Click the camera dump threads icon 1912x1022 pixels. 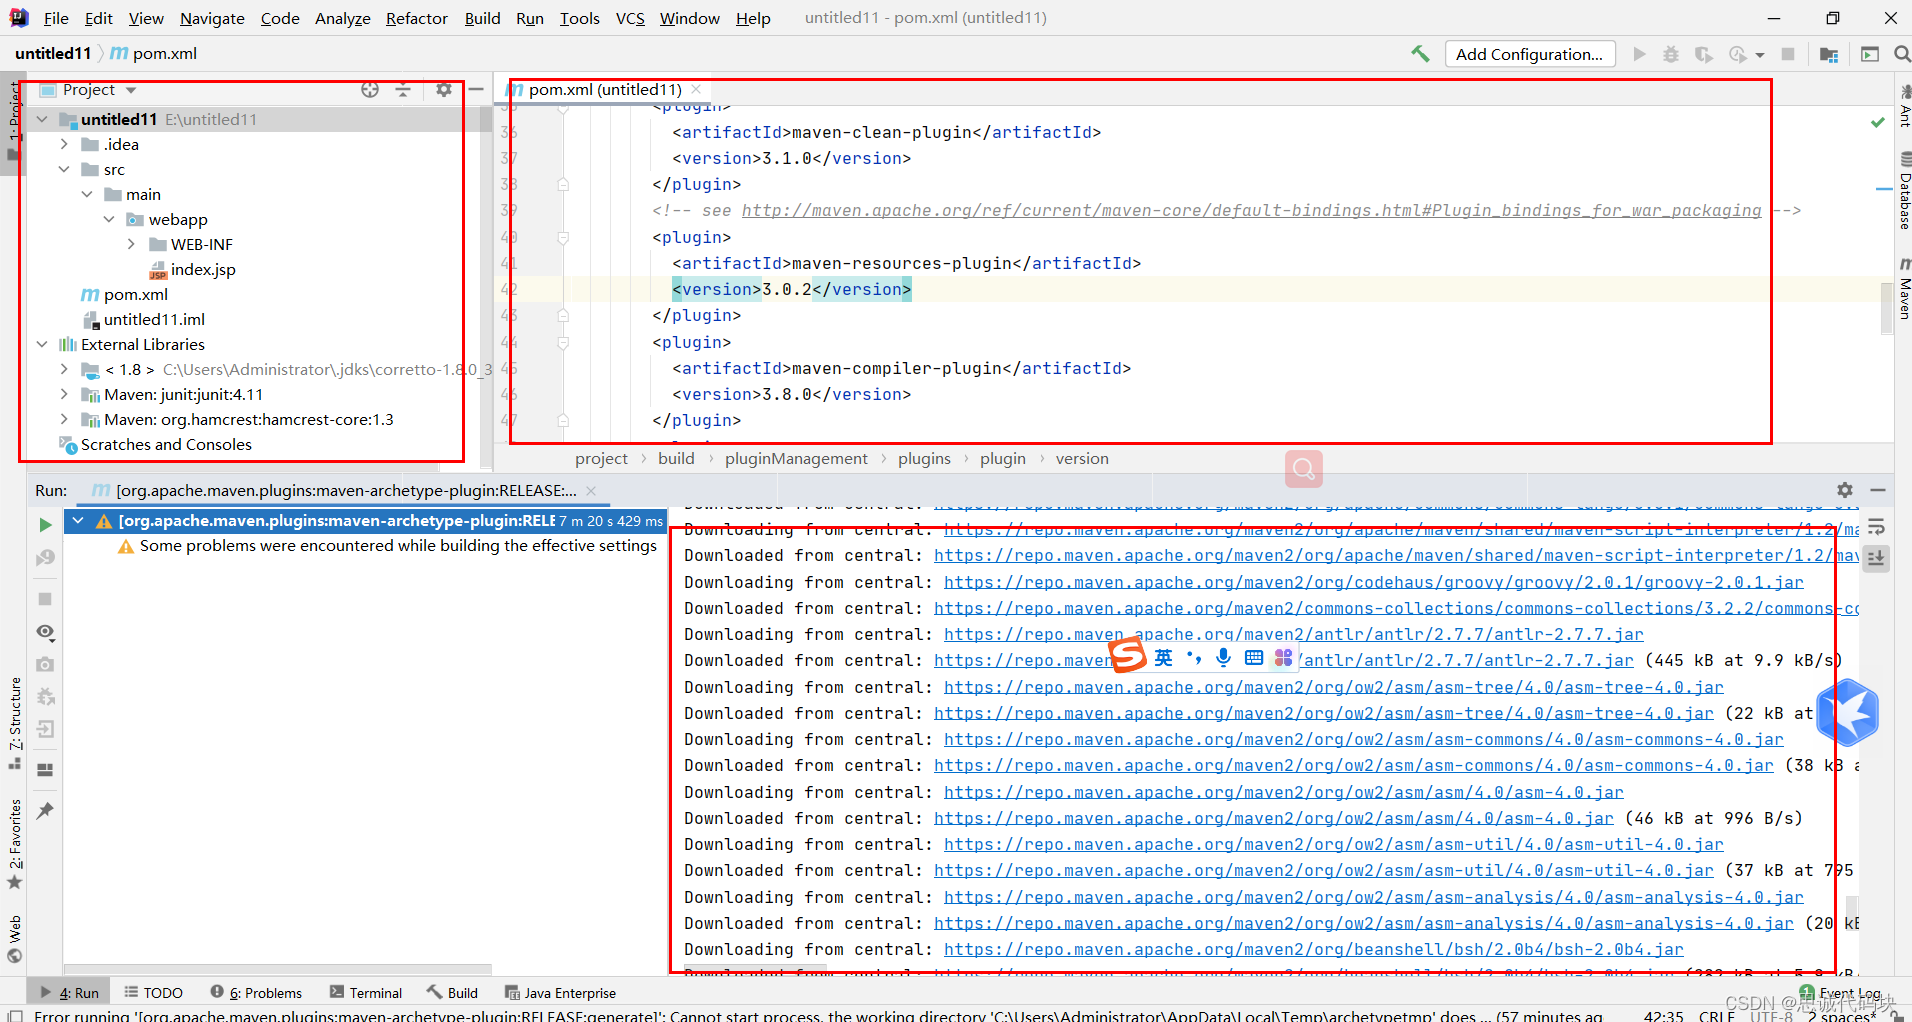(45, 664)
